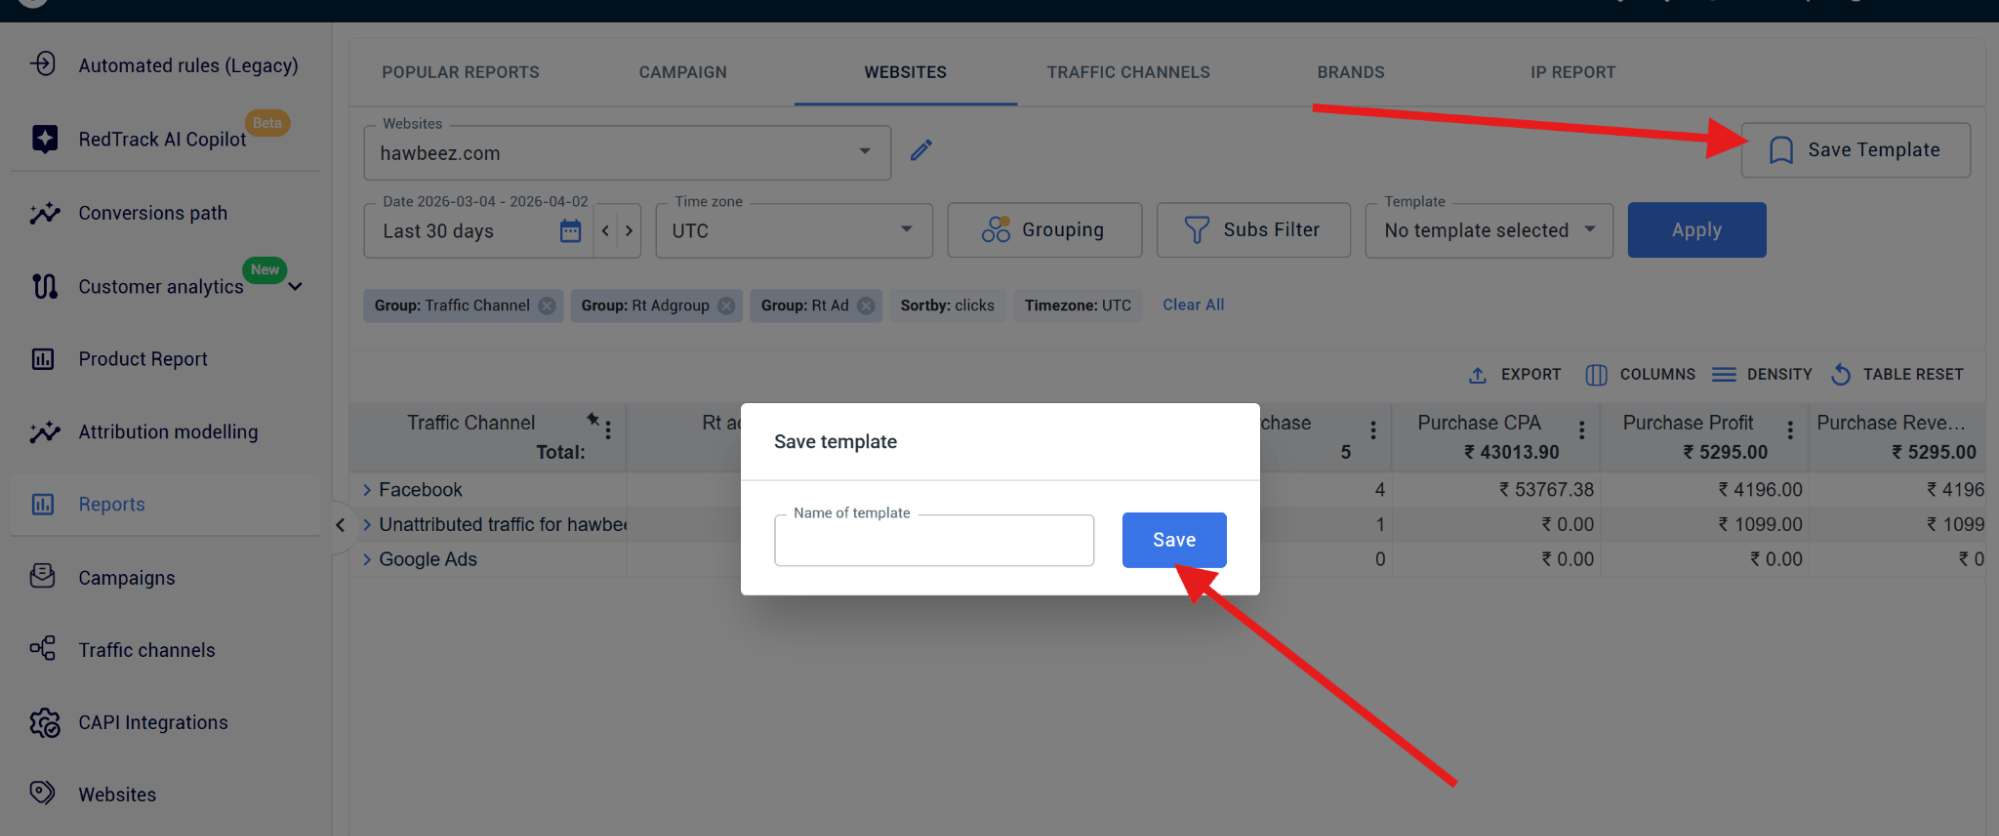Image resolution: width=1999 pixels, height=836 pixels.
Task: Click the Export upload icon
Action: pyautogui.click(x=1477, y=375)
